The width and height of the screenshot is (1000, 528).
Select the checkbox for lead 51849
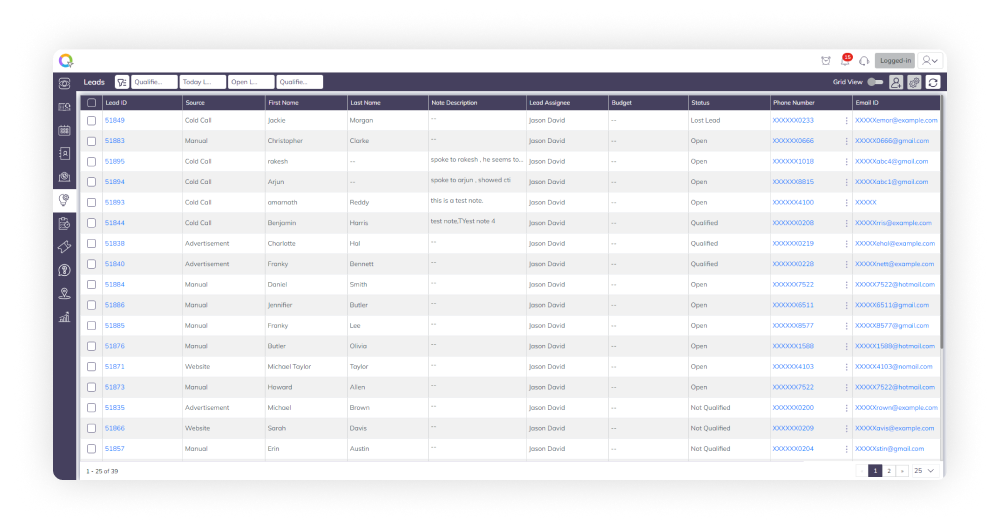(x=92, y=120)
